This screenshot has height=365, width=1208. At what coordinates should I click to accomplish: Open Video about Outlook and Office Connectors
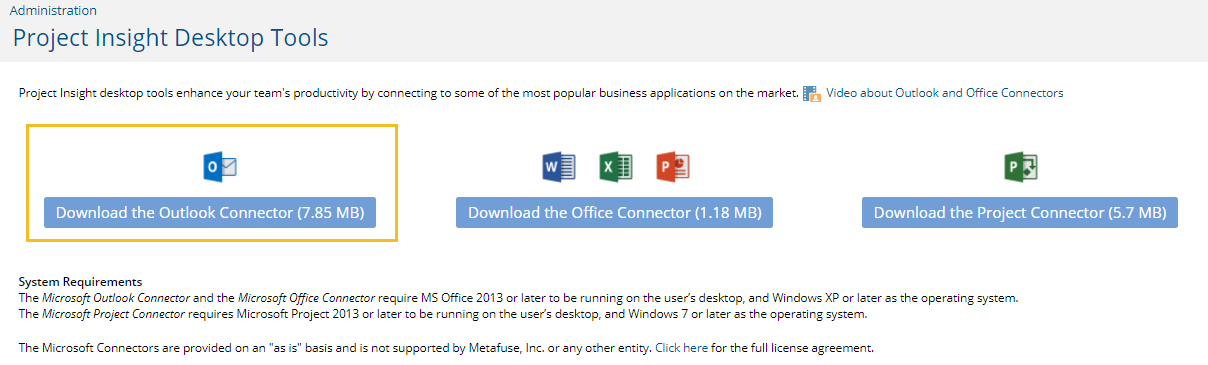point(944,93)
